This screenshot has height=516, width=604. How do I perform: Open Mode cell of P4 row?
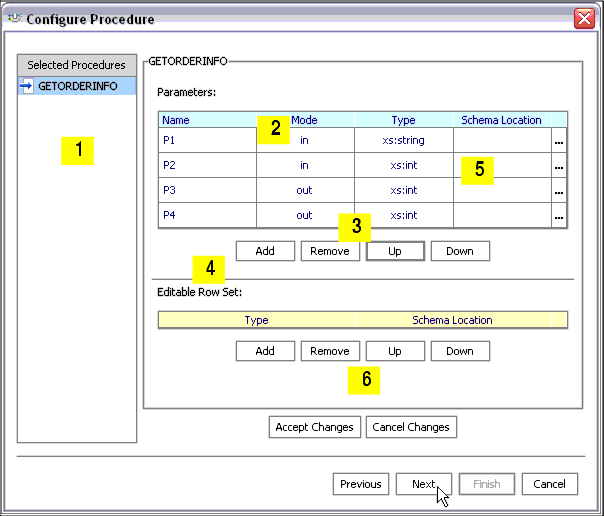[305, 215]
